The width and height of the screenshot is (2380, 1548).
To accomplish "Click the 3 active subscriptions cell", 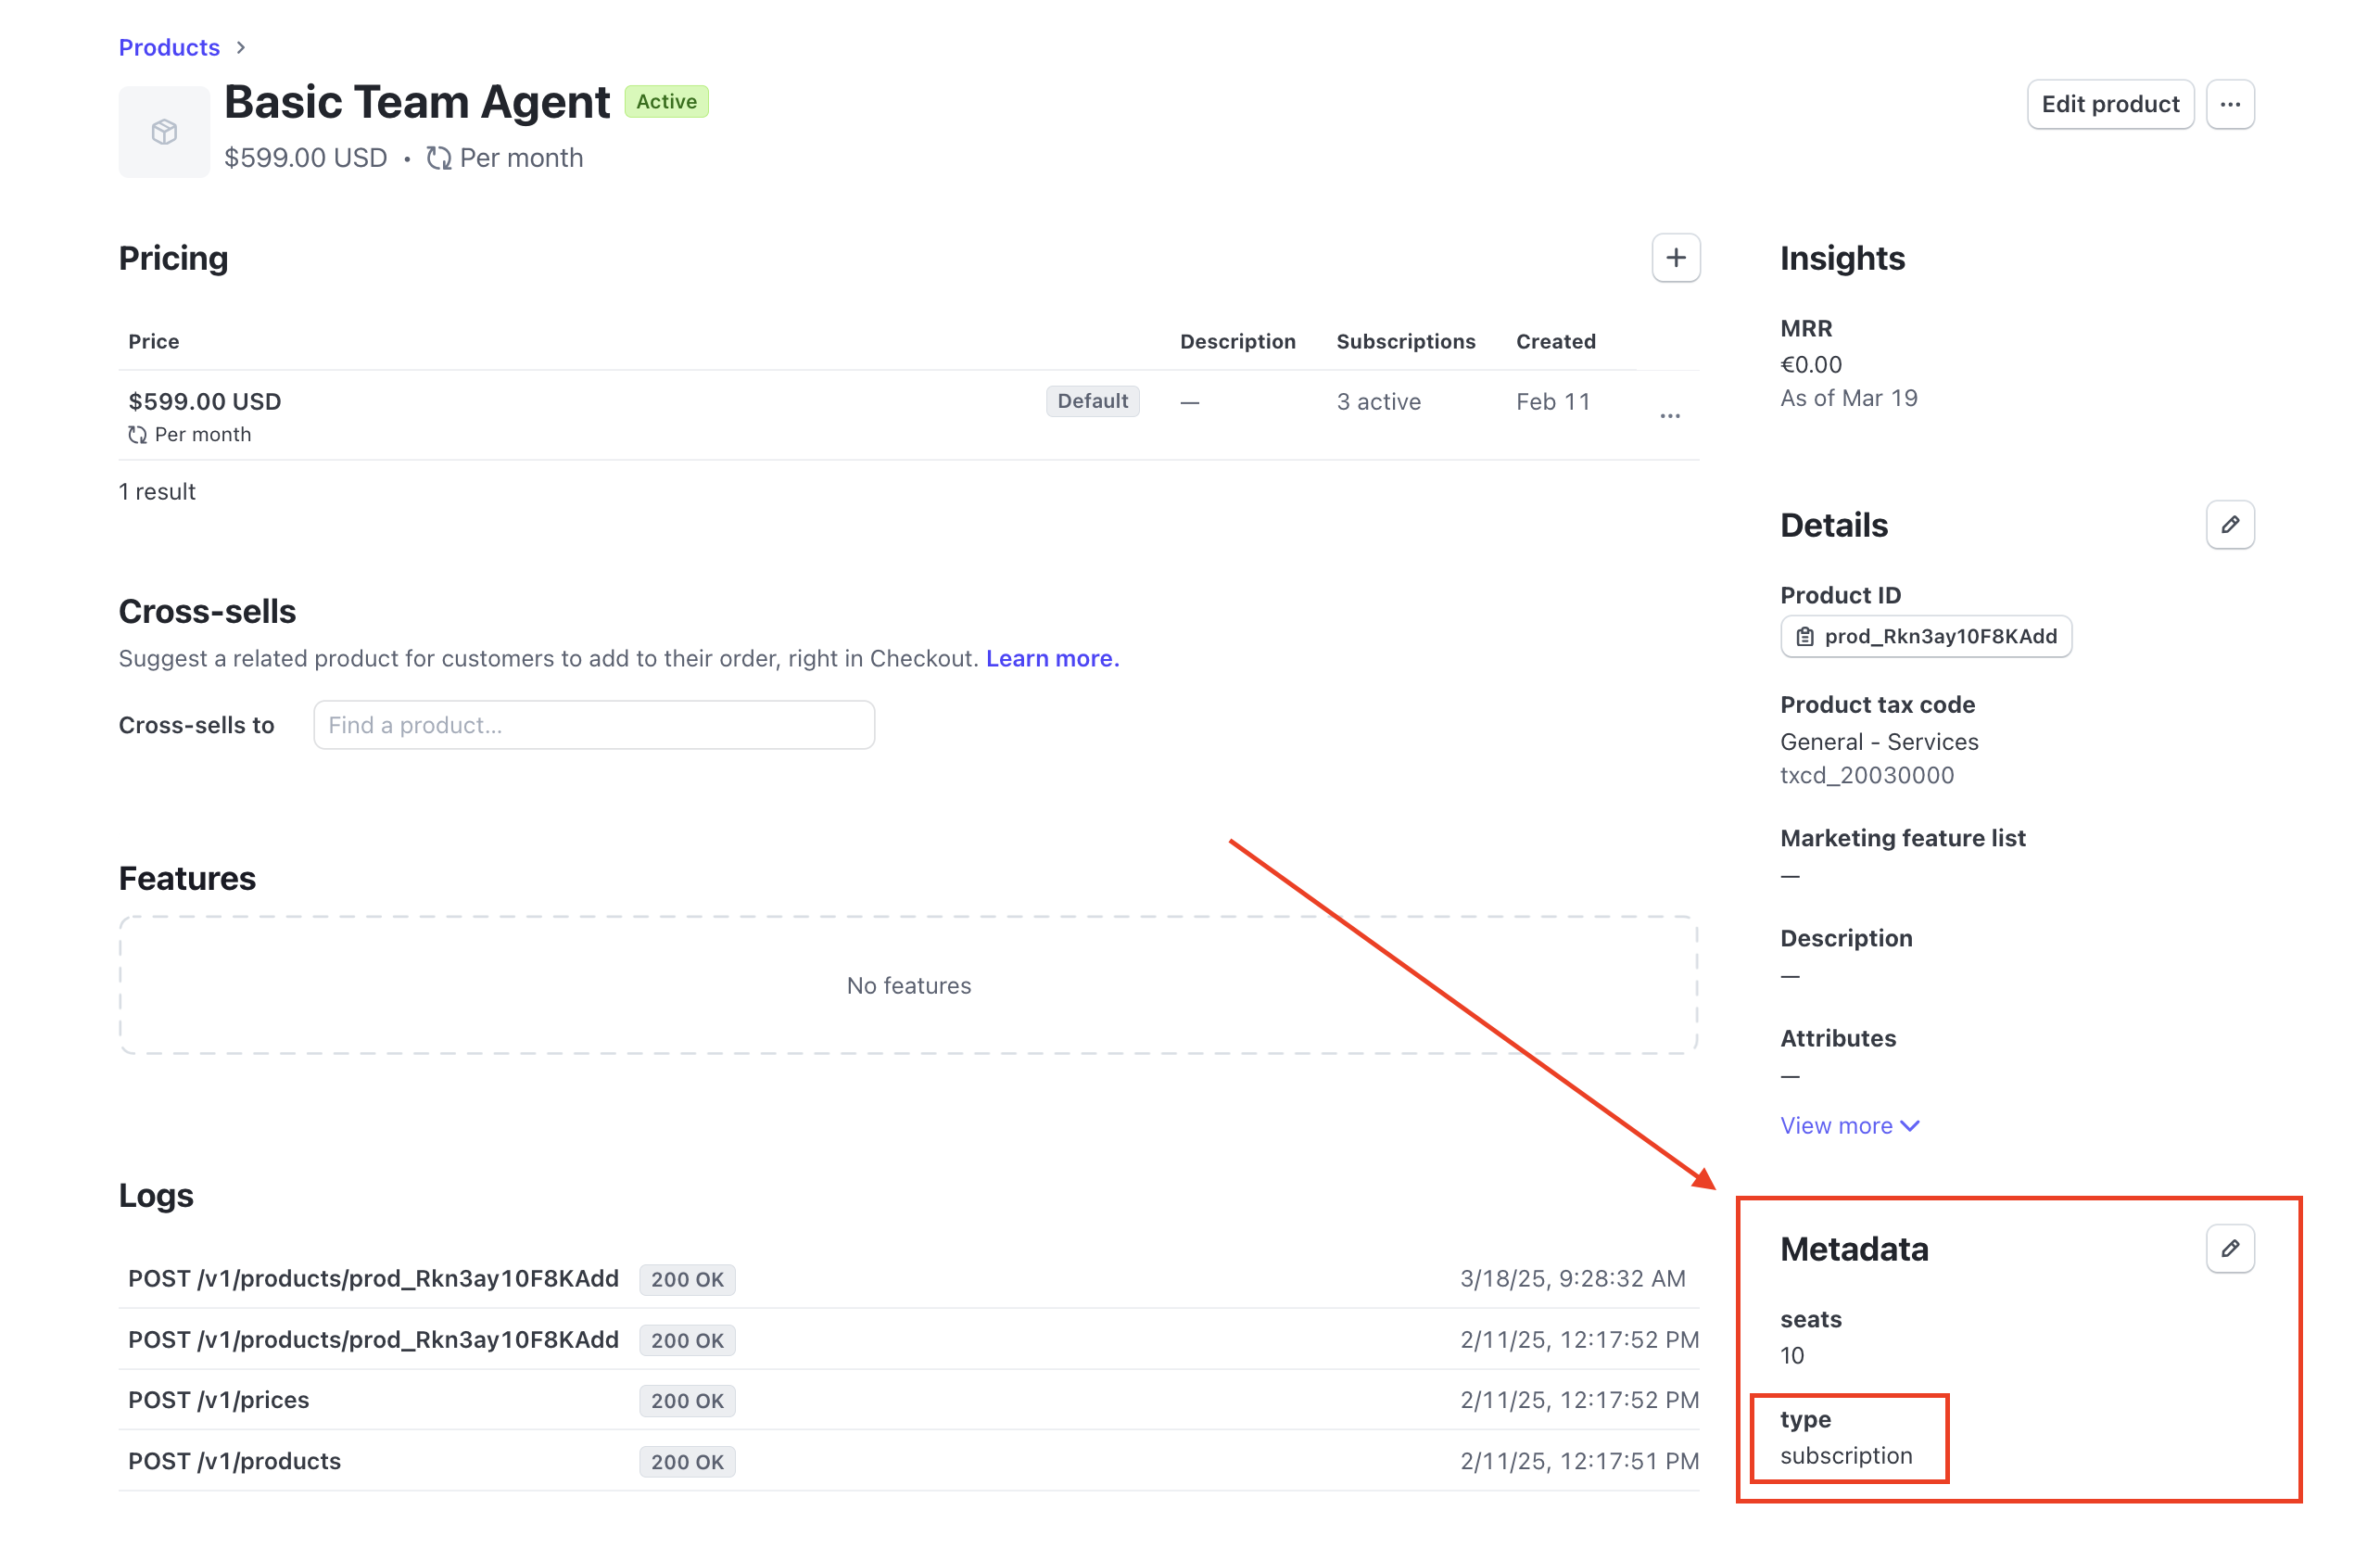I will pyautogui.click(x=1378, y=402).
